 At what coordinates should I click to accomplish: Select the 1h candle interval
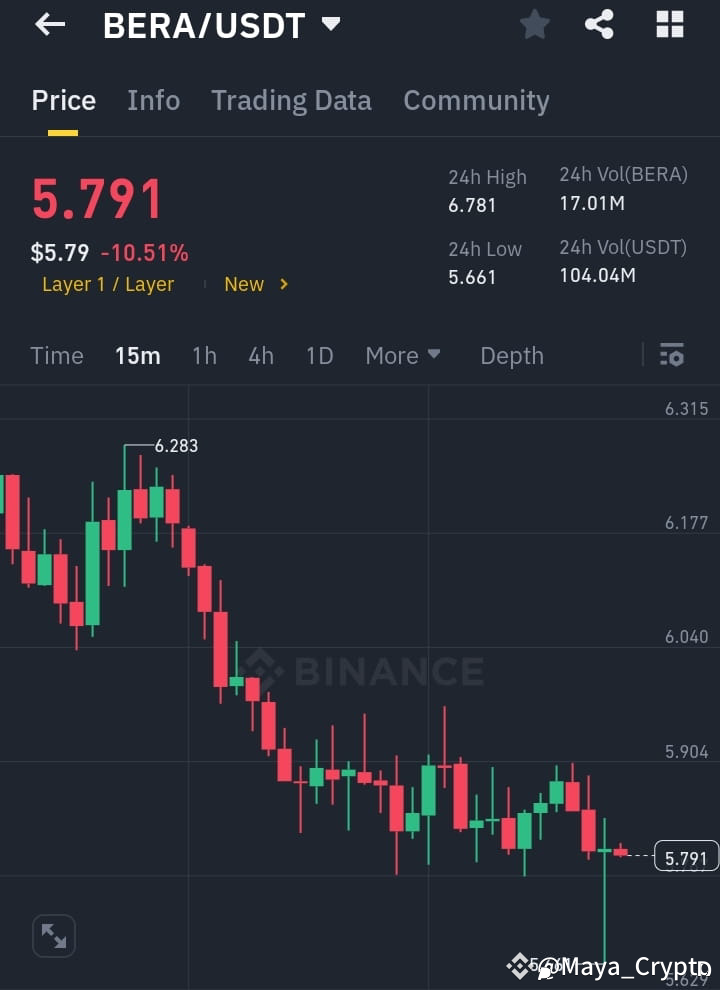coord(204,355)
